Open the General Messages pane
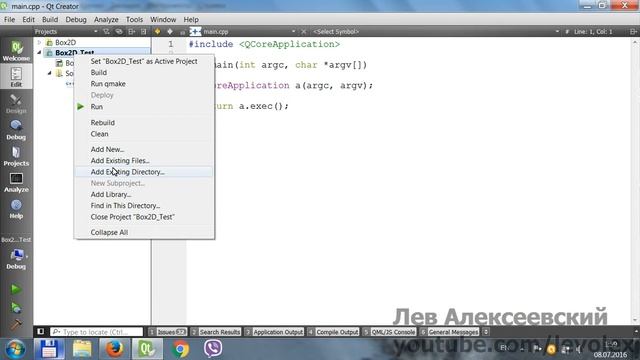The height and width of the screenshot is (360, 640). pos(449,332)
